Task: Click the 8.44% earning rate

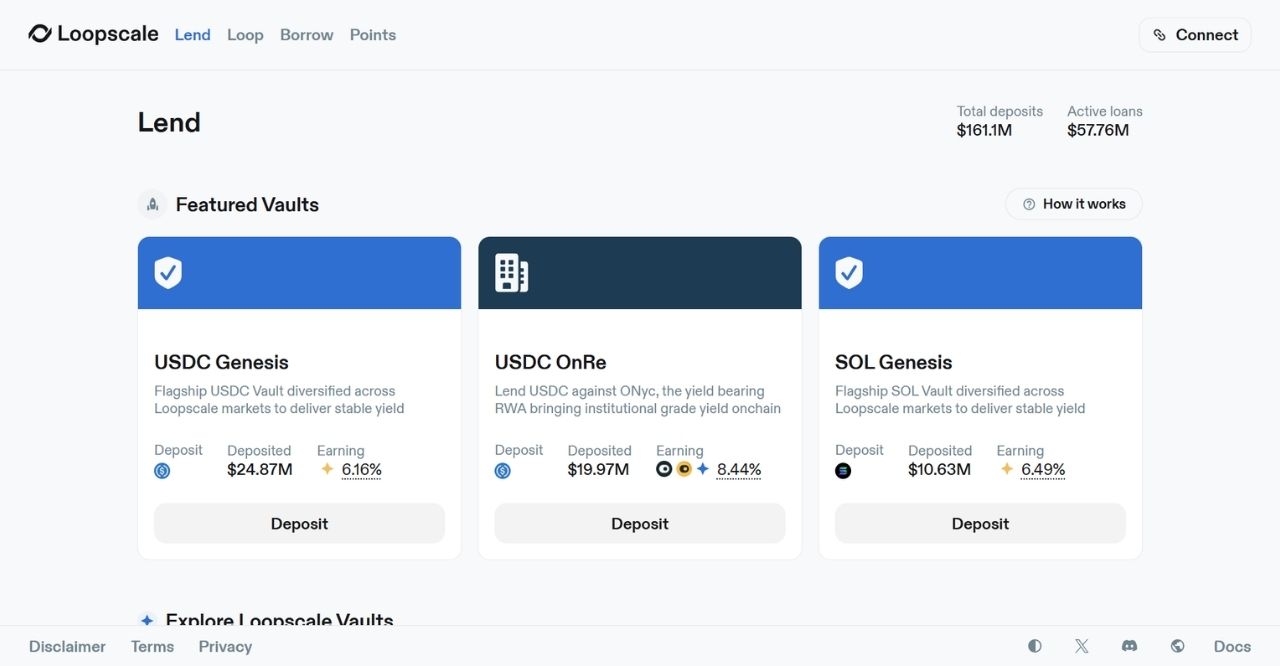Action: [x=739, y=470]
